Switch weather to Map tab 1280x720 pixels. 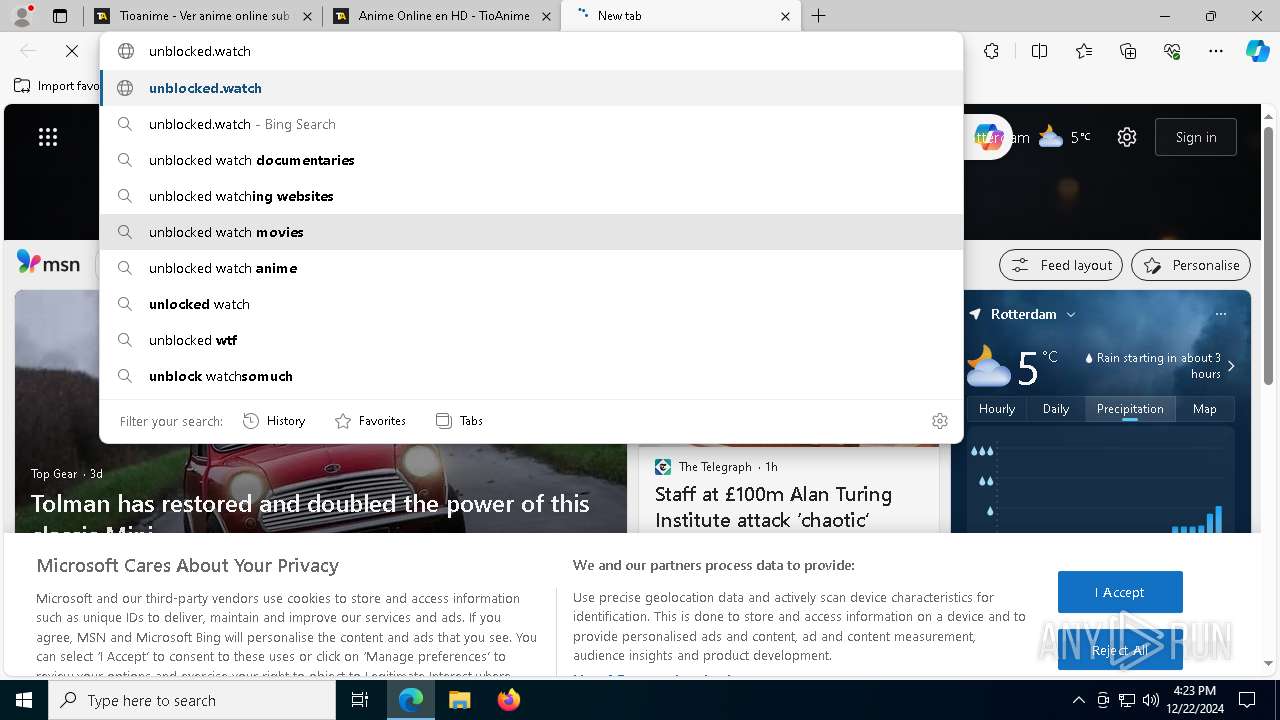coord(1205,408)
